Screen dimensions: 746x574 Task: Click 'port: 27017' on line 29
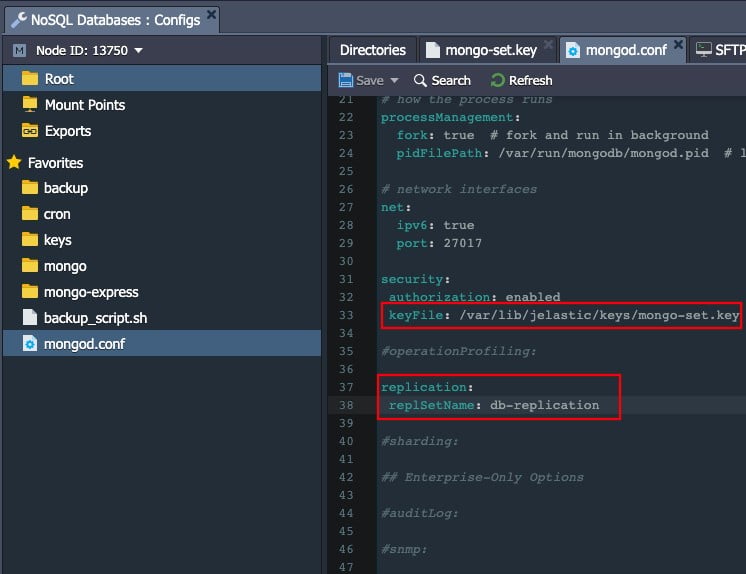[439, 243]
